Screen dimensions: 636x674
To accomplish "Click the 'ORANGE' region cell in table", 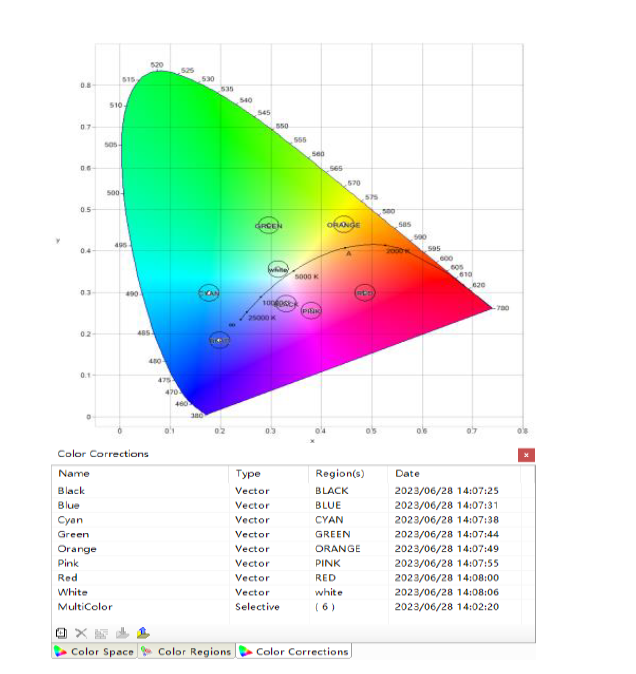I will (x=338, y=548).
